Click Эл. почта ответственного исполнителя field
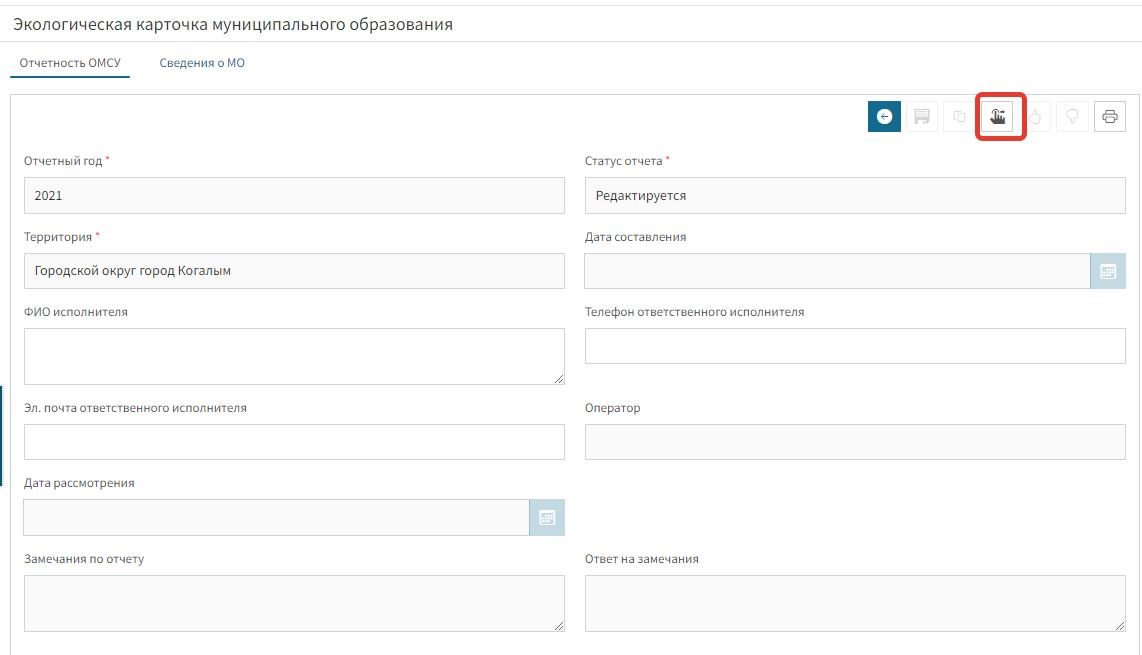 pos(294,442)
